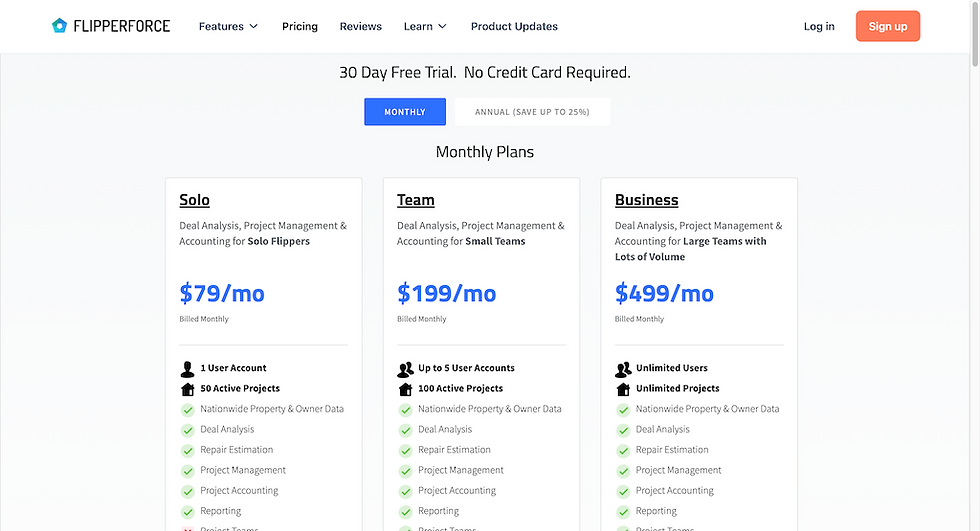Expand the Learn dropdown menu
This screenshot has width=980, height=531.
coord(425,26)
